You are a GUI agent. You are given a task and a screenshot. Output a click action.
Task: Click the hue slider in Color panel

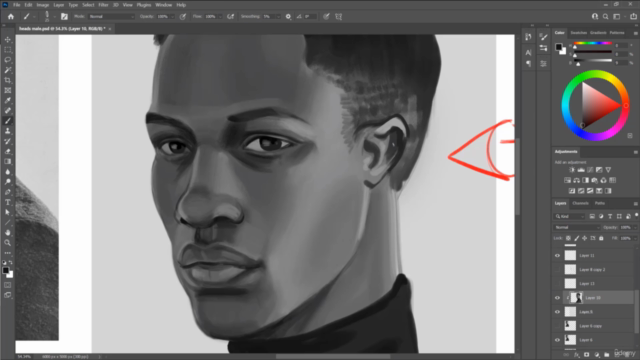pyautogui.click(x=593, y=43)
